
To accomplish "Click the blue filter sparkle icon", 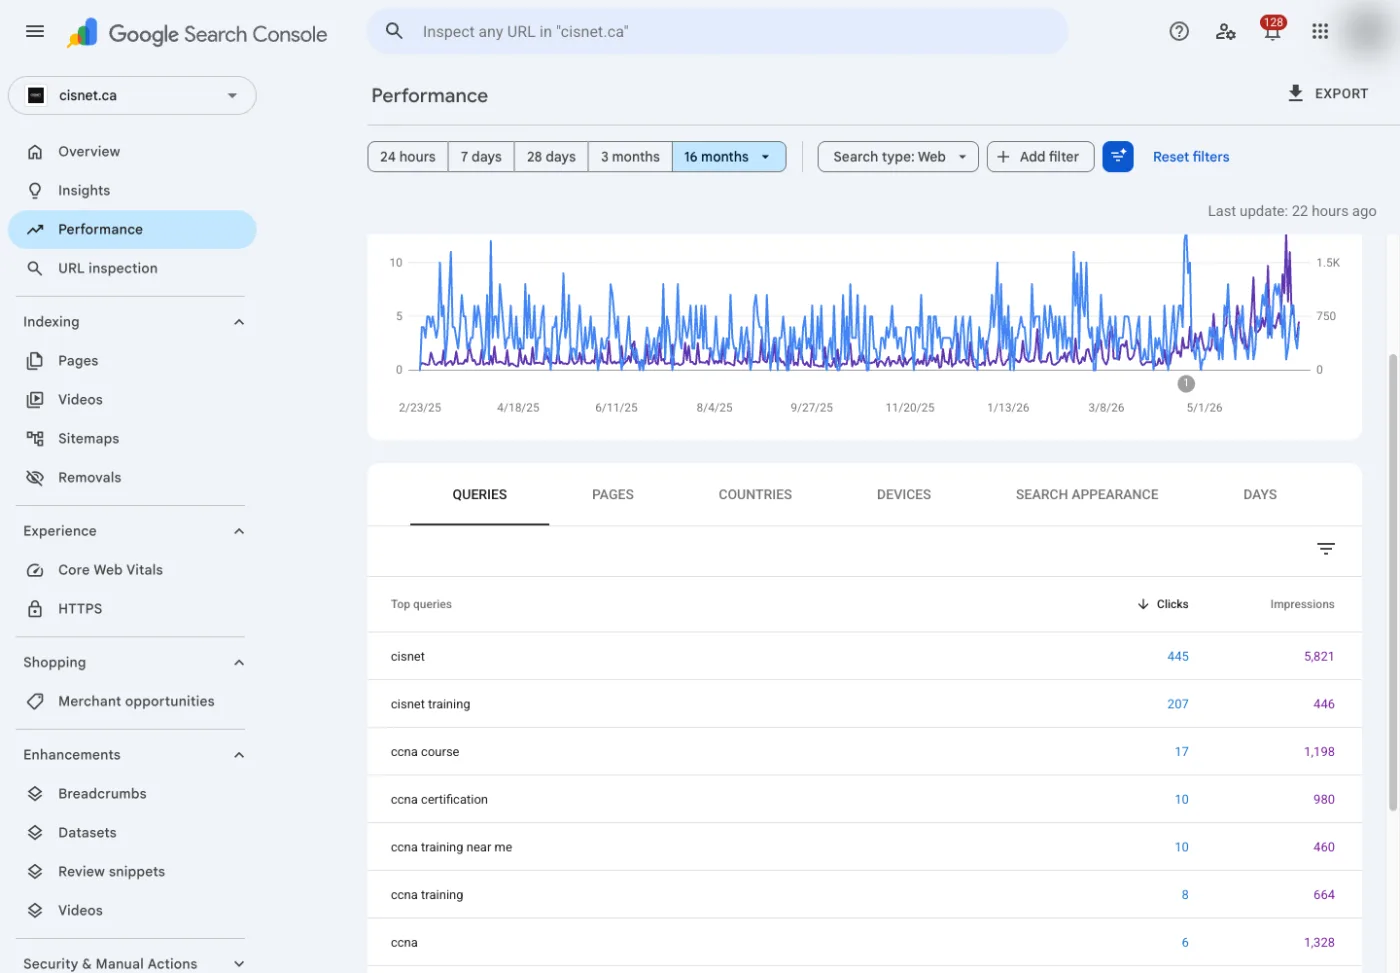I will [x=1118, y=157].
